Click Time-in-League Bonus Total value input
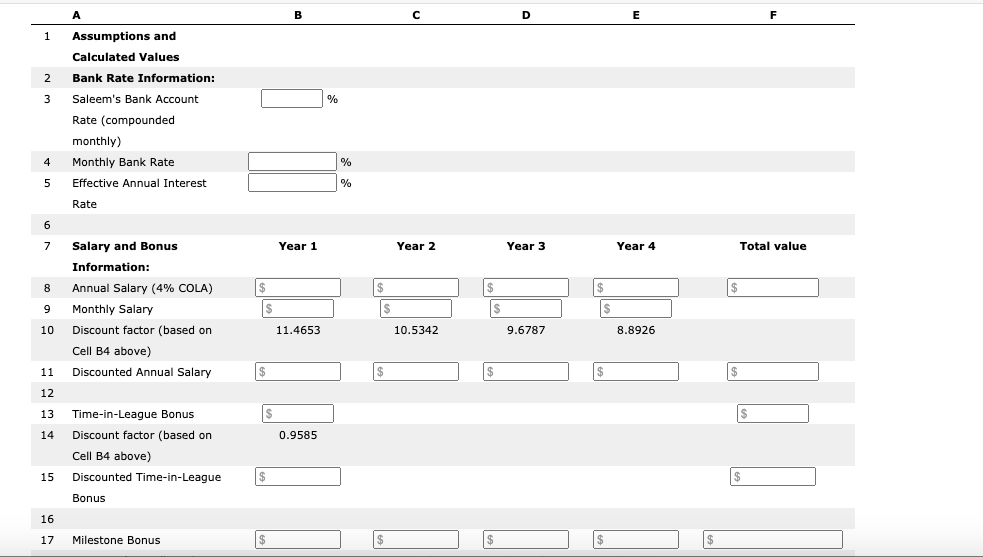Screen dimensions: 983x557 coord(773,413)
